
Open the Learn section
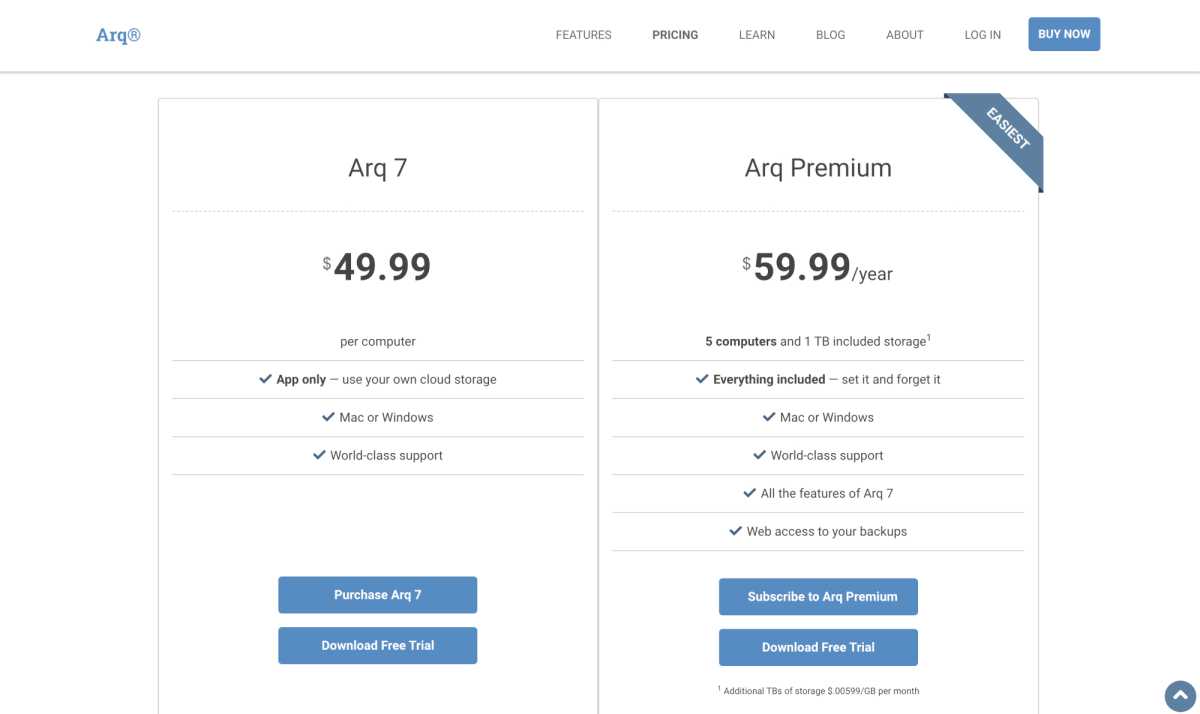[x=757, y=35]
